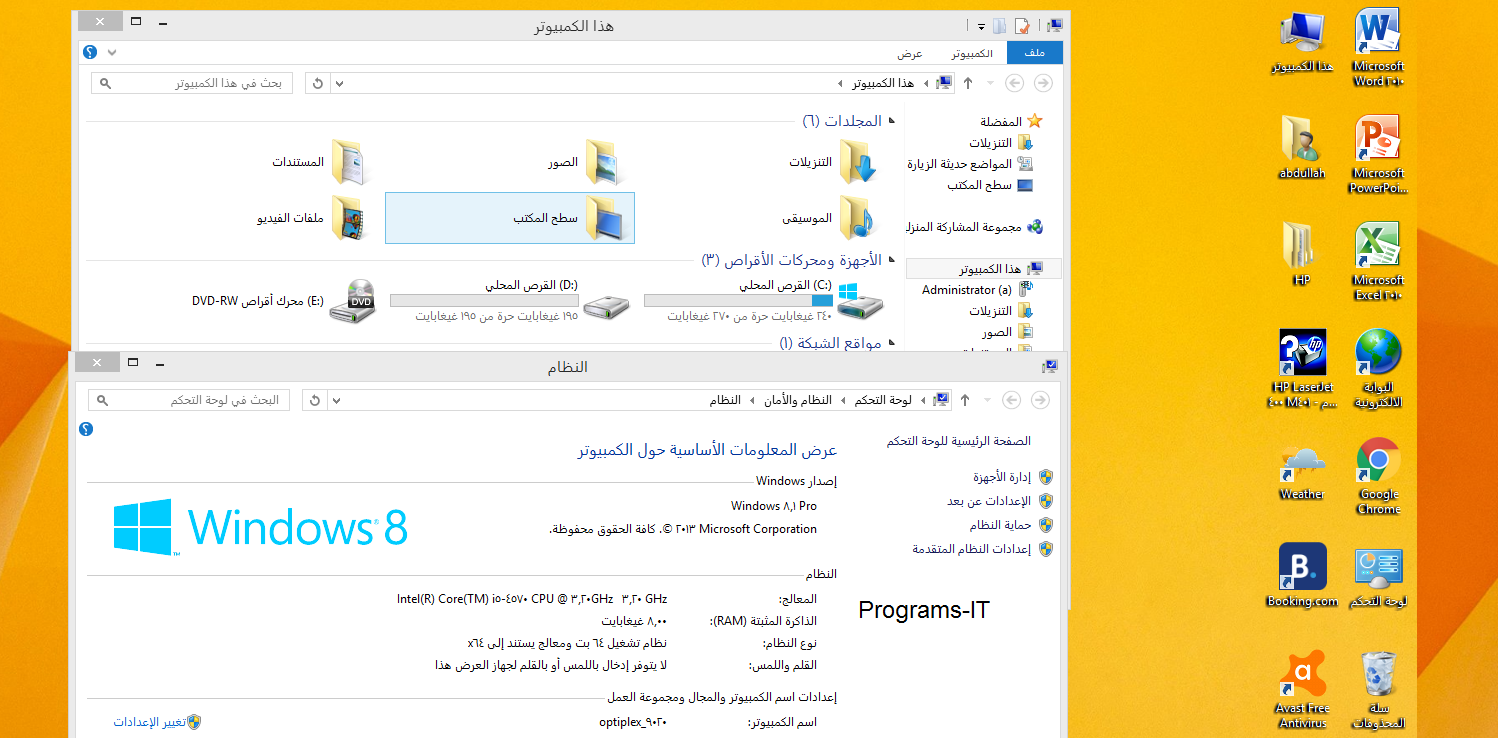Click لوحة التحكم breadcrumb in النظام window

pos(882,400)
